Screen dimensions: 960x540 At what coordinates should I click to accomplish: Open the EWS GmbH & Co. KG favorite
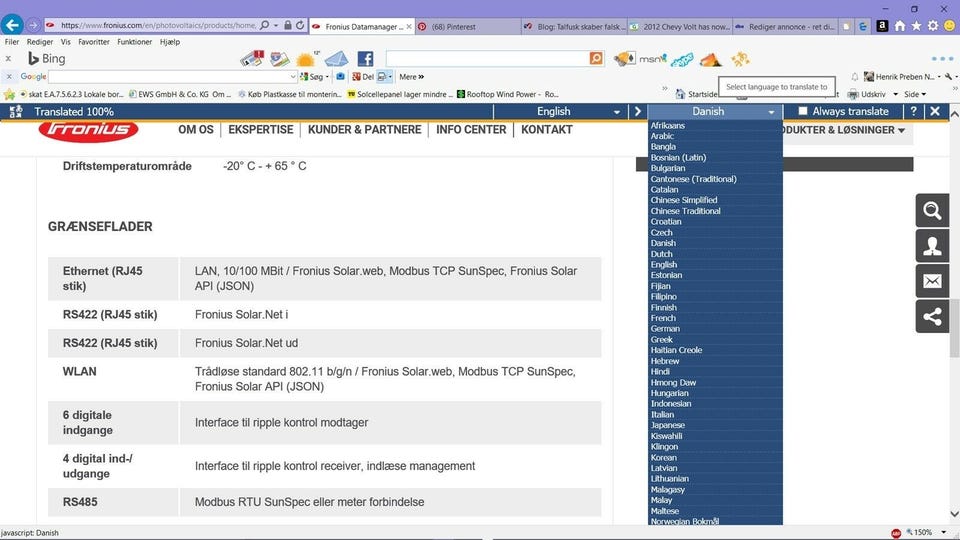180,94
